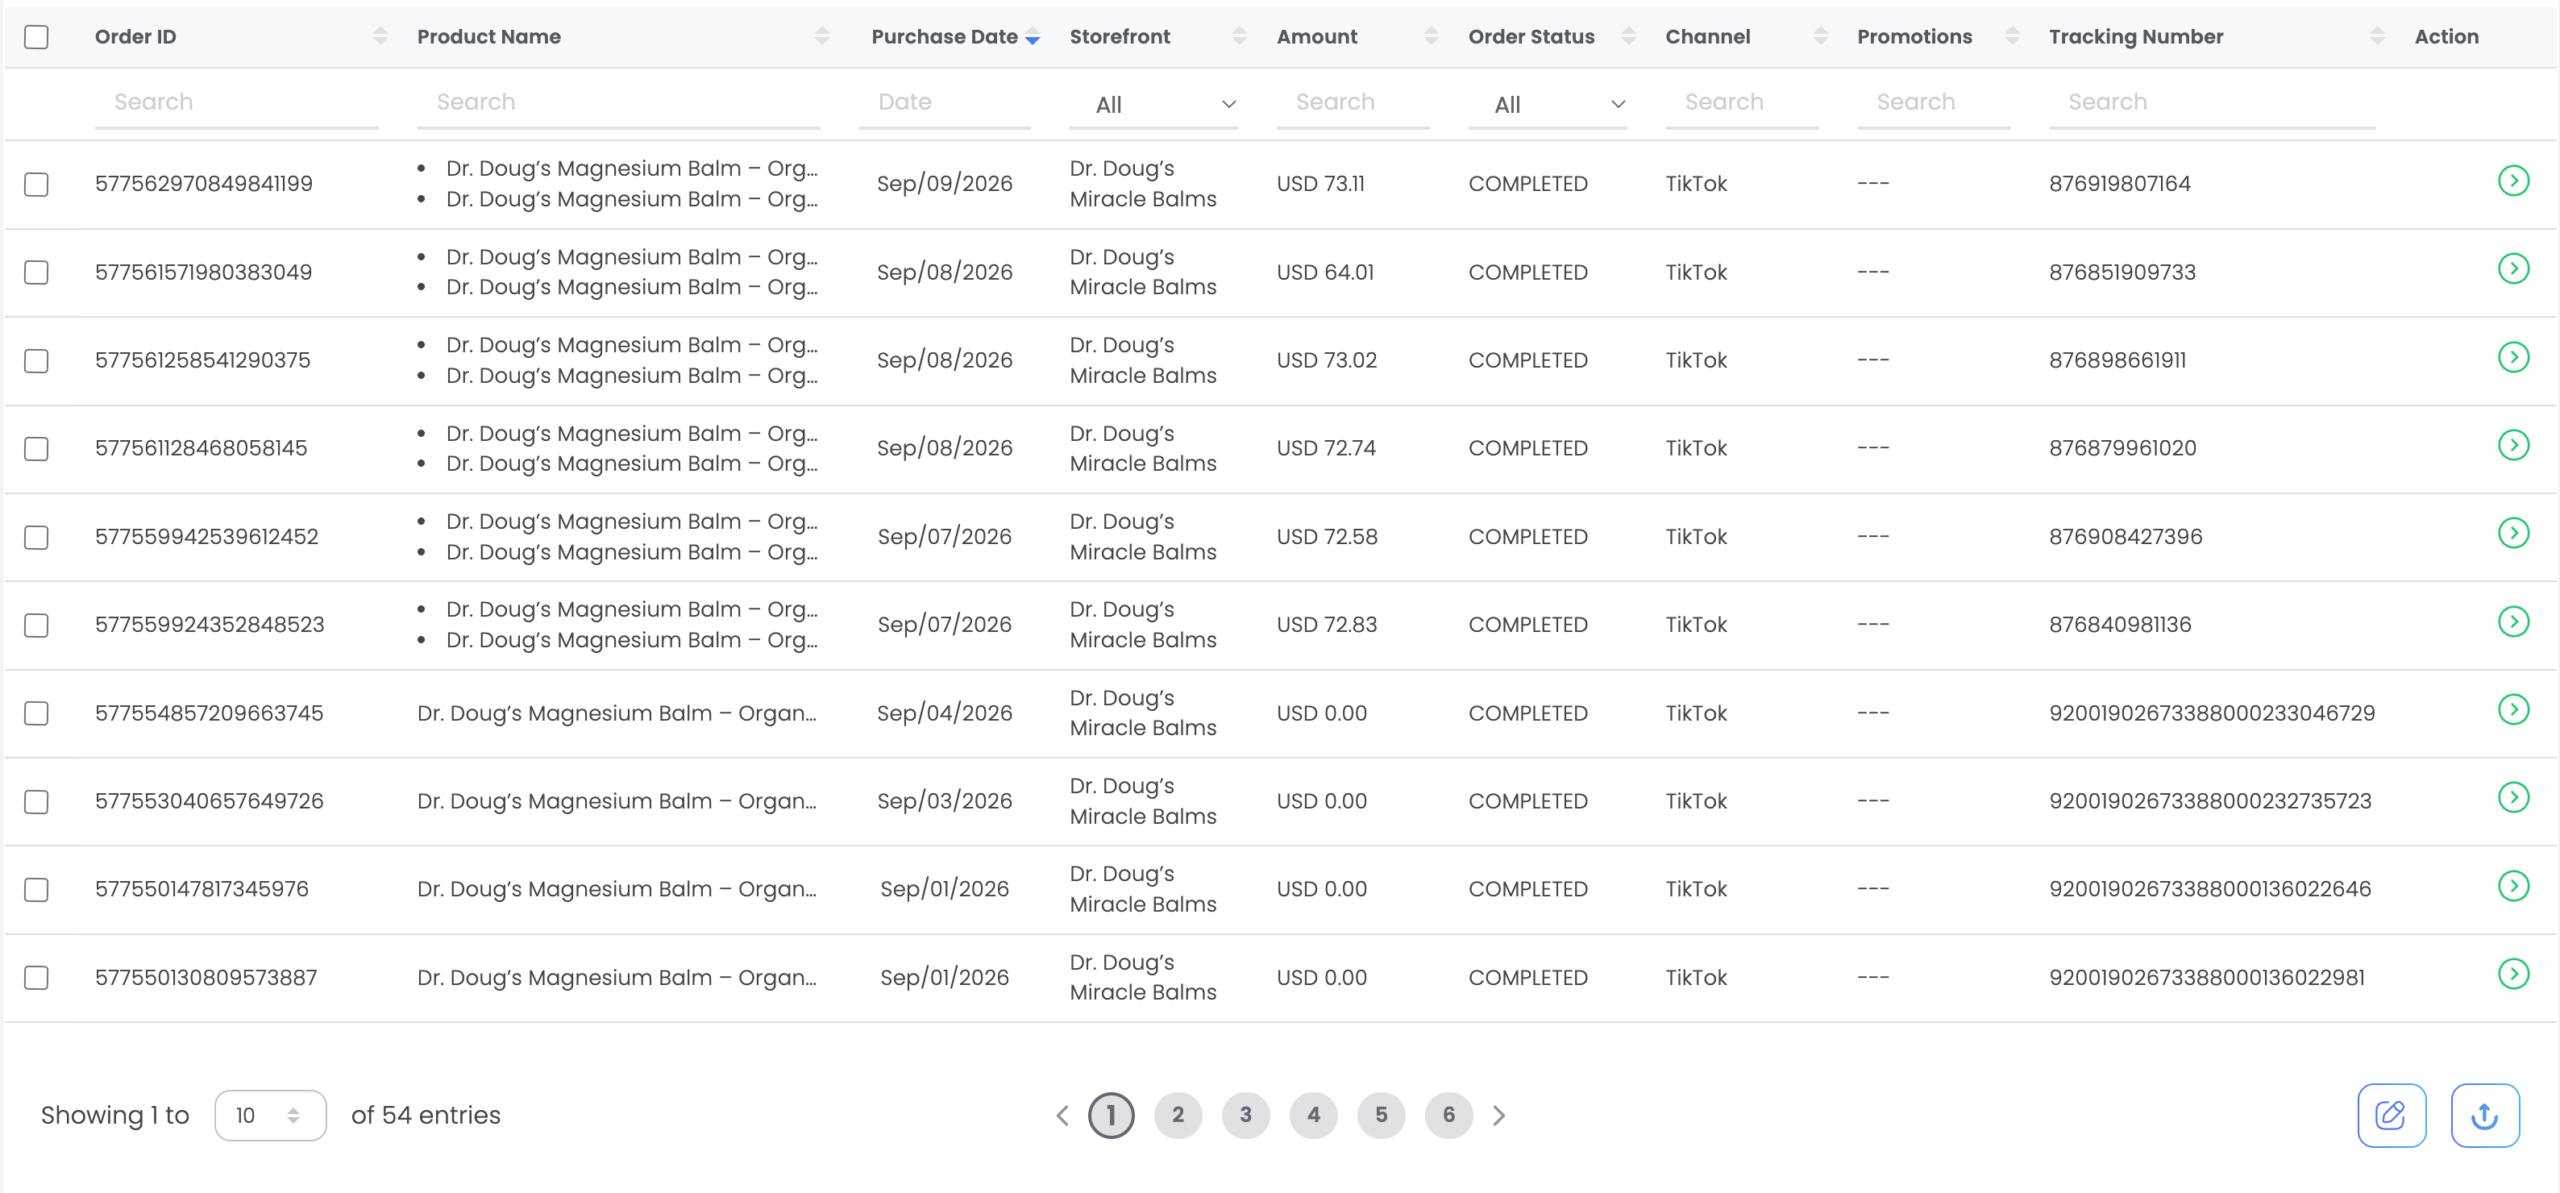Go to page 2

coord(1178,1115)
